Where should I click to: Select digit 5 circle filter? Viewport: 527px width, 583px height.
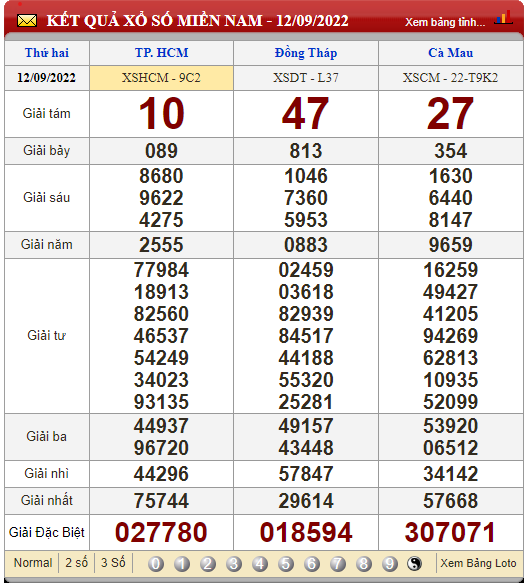[286, 564]
